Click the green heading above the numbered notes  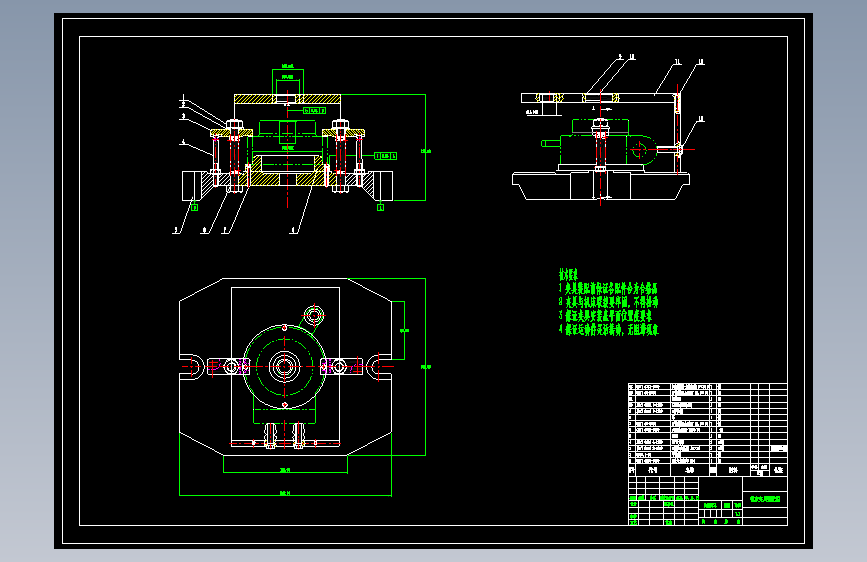pos(568,274)
